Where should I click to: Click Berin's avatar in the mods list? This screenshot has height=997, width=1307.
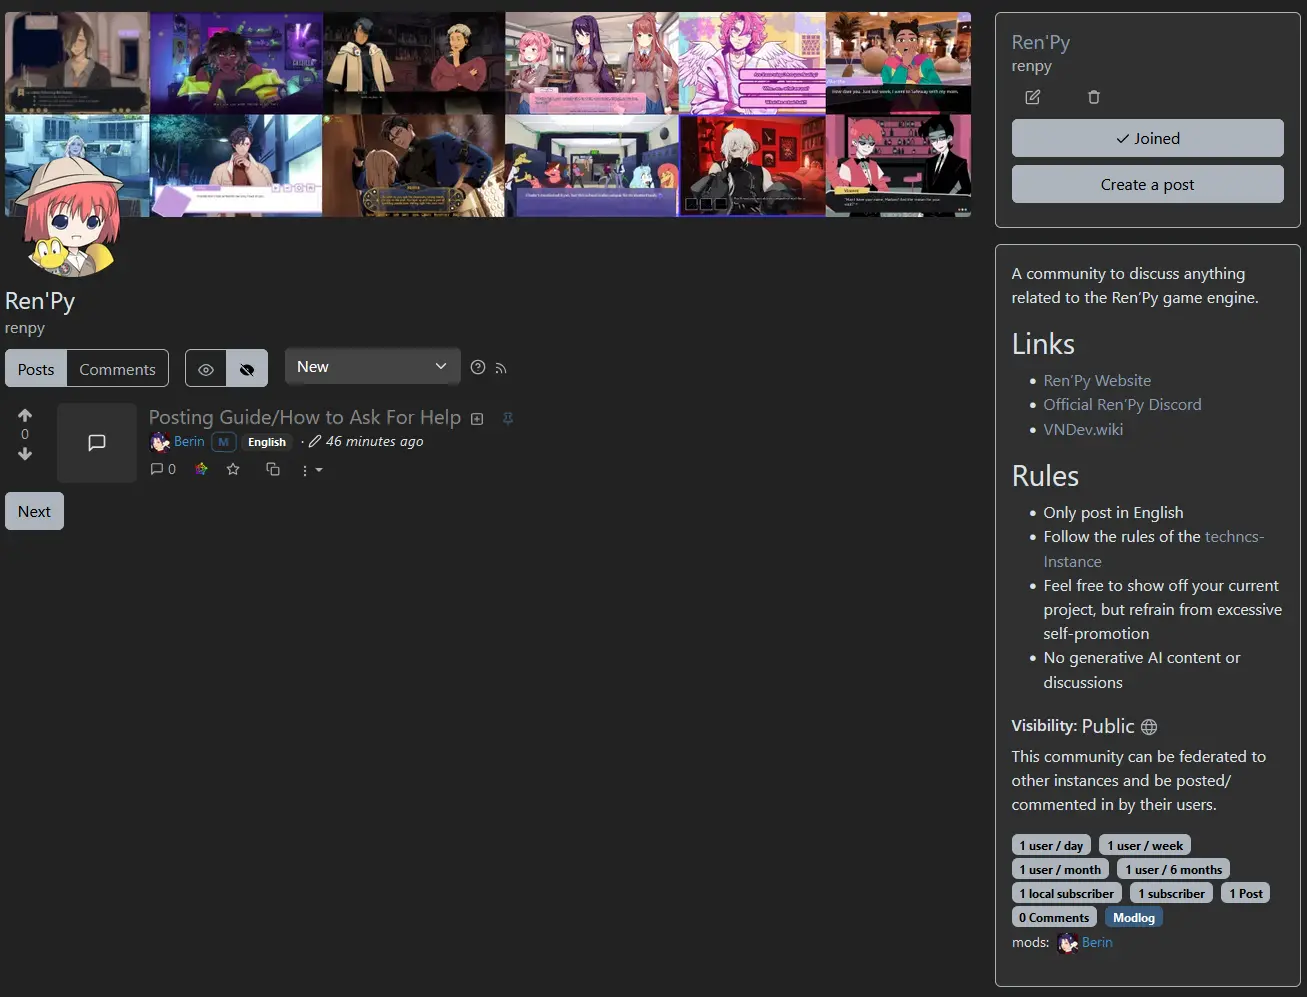[x=1067, y=942]
